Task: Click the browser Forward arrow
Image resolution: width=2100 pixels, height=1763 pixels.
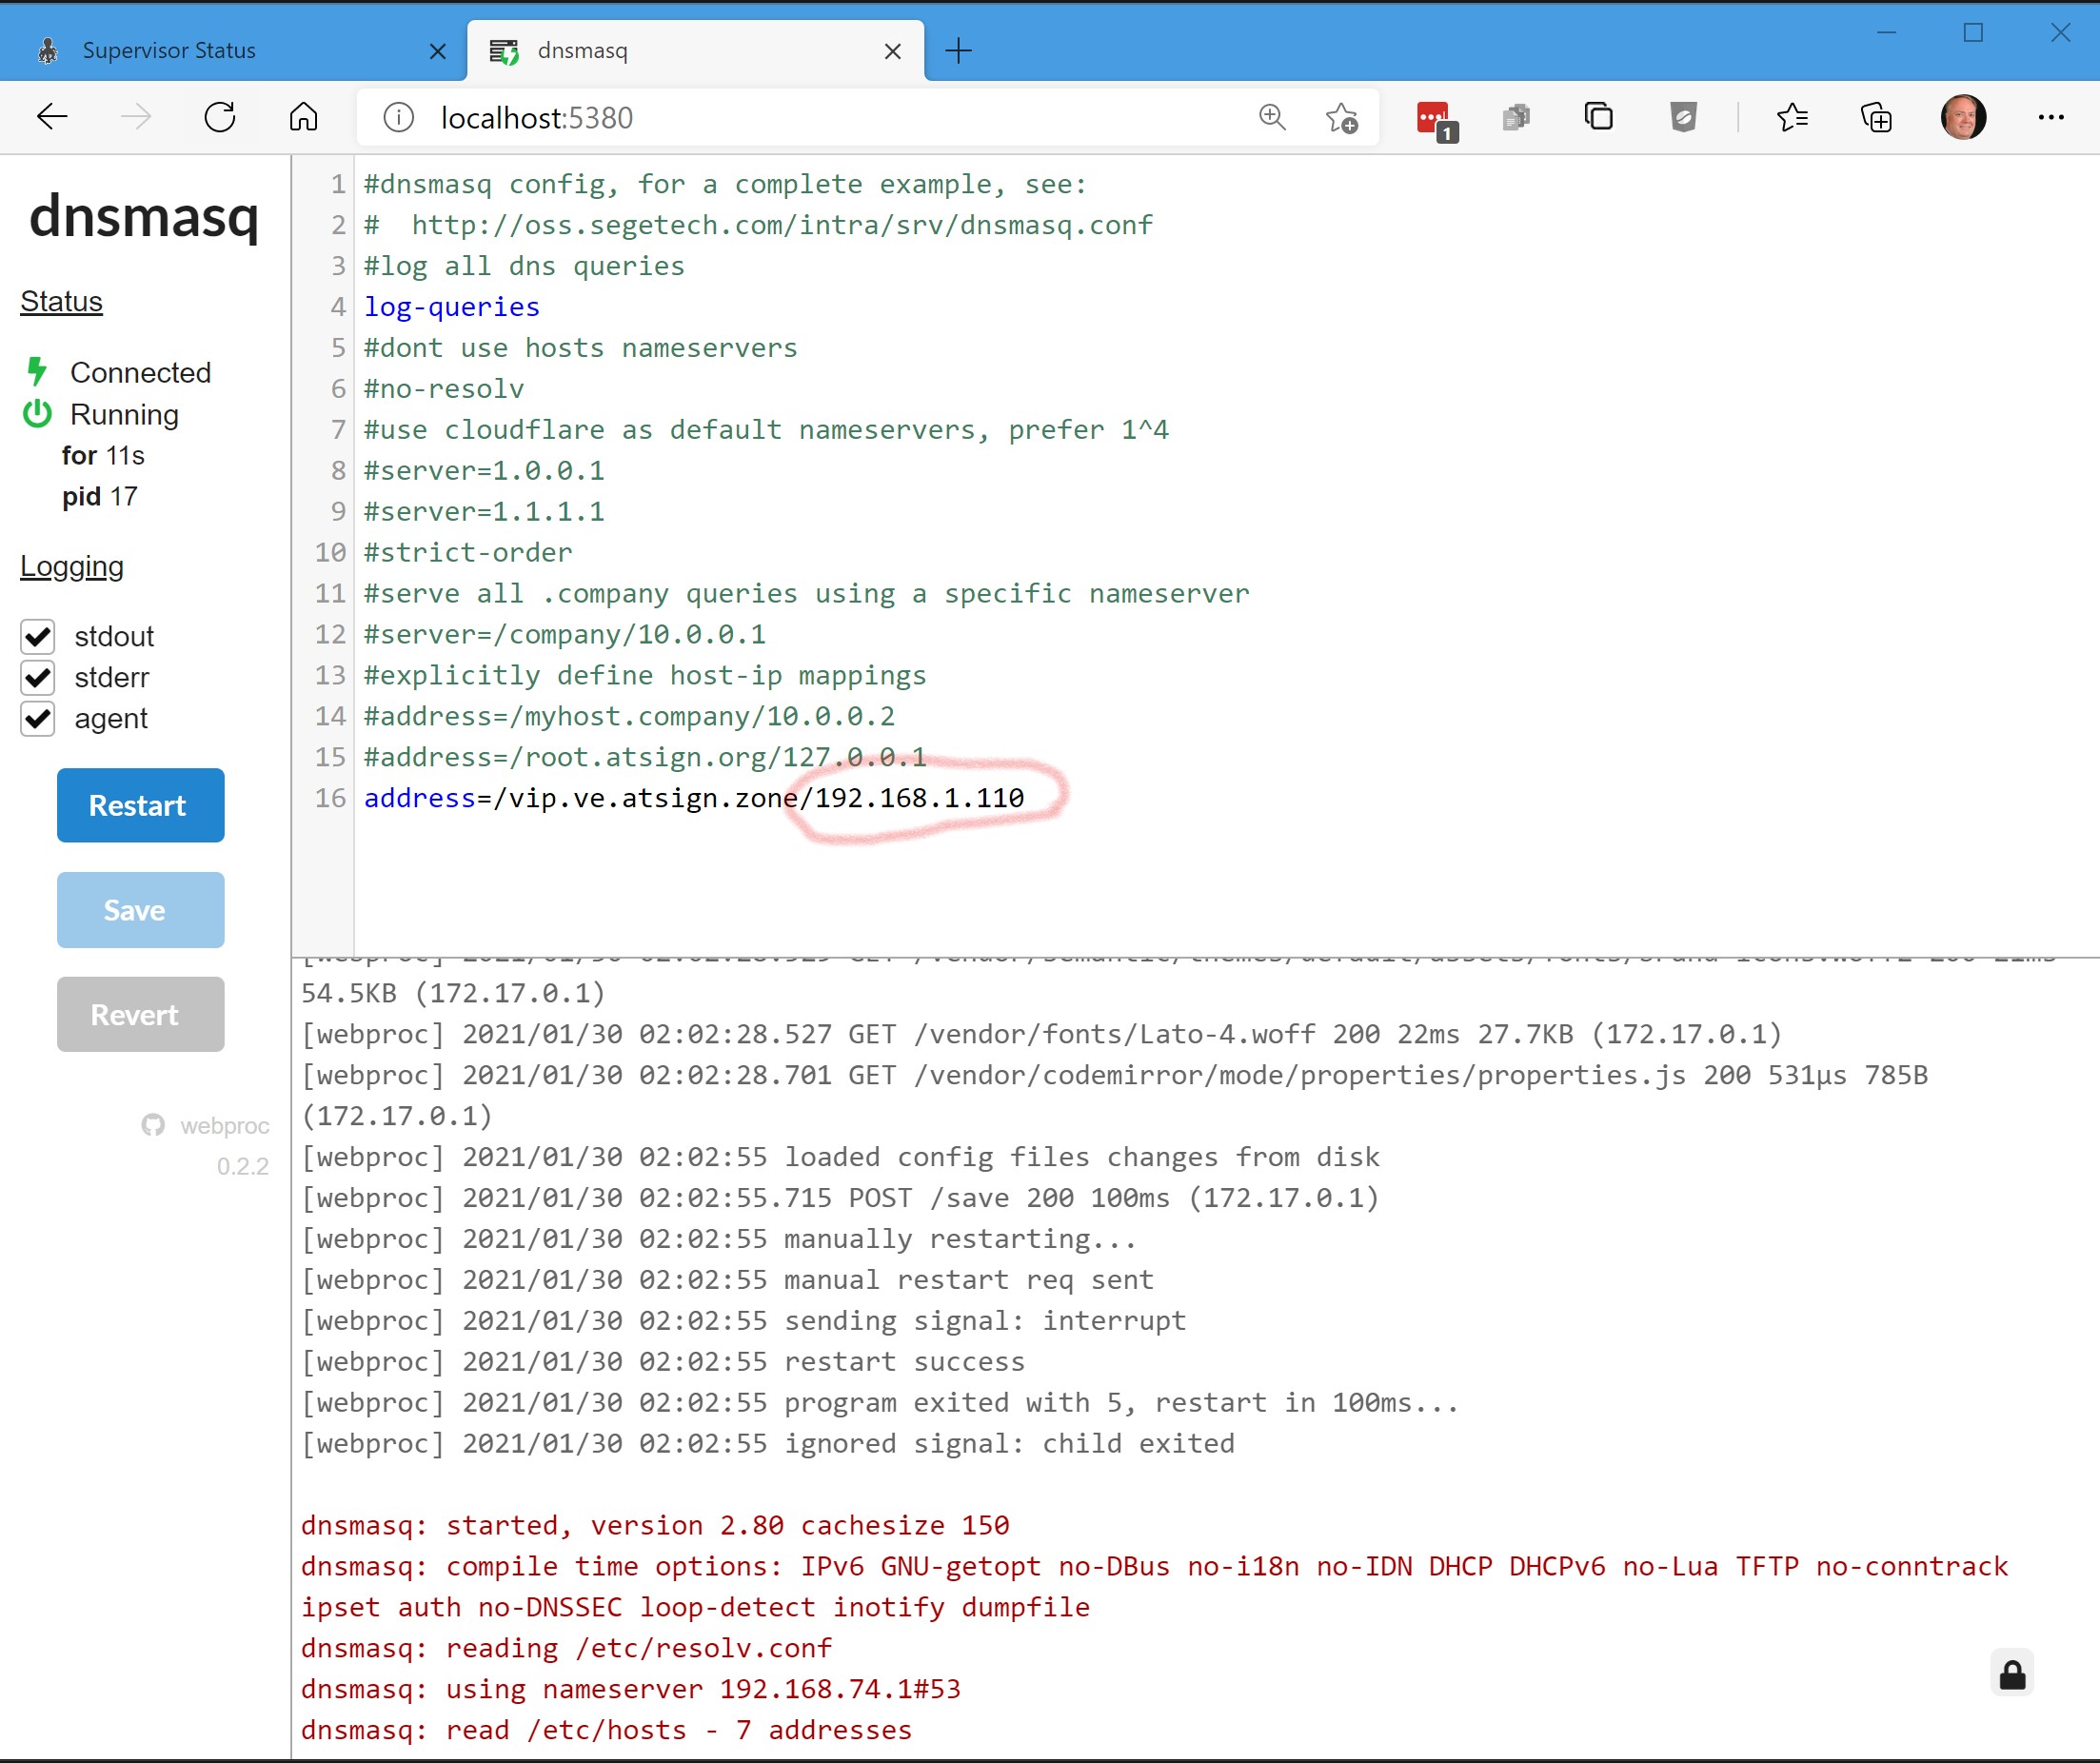Action: point(136,118)
